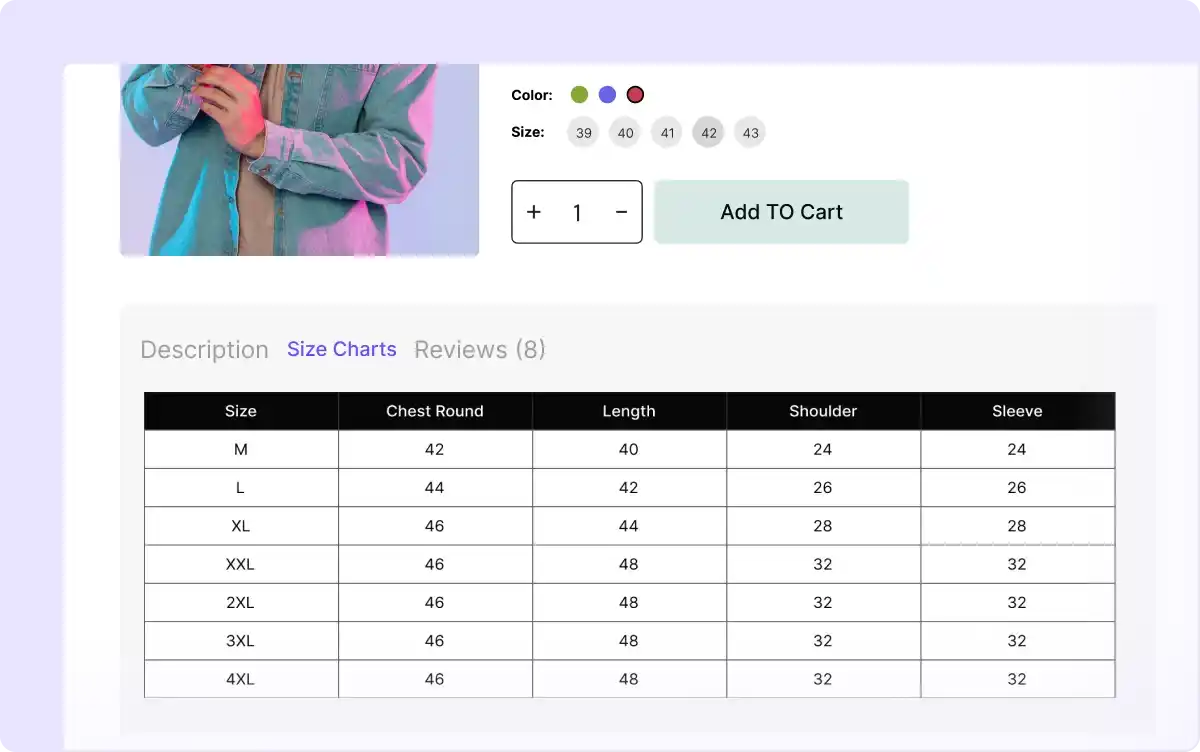Choose the blue color option
This screenshot has width=1200, height=752.
607,93
